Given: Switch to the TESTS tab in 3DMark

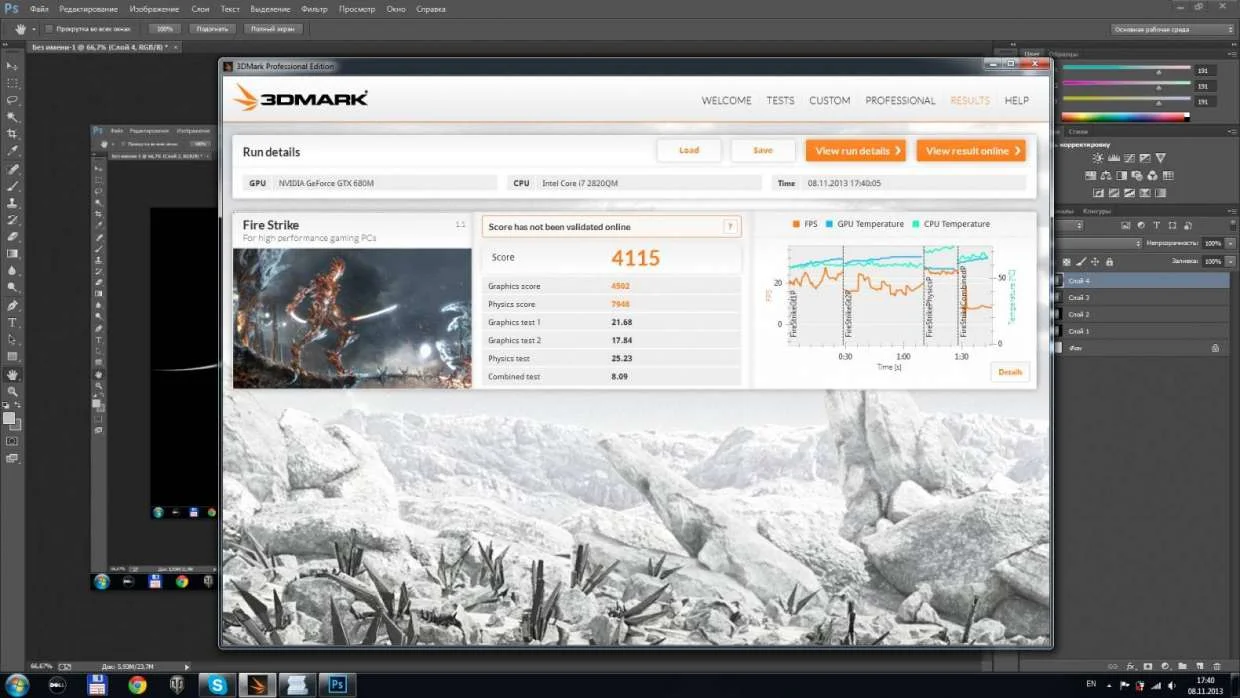Looking at the screenshot, I should [780, 101].
